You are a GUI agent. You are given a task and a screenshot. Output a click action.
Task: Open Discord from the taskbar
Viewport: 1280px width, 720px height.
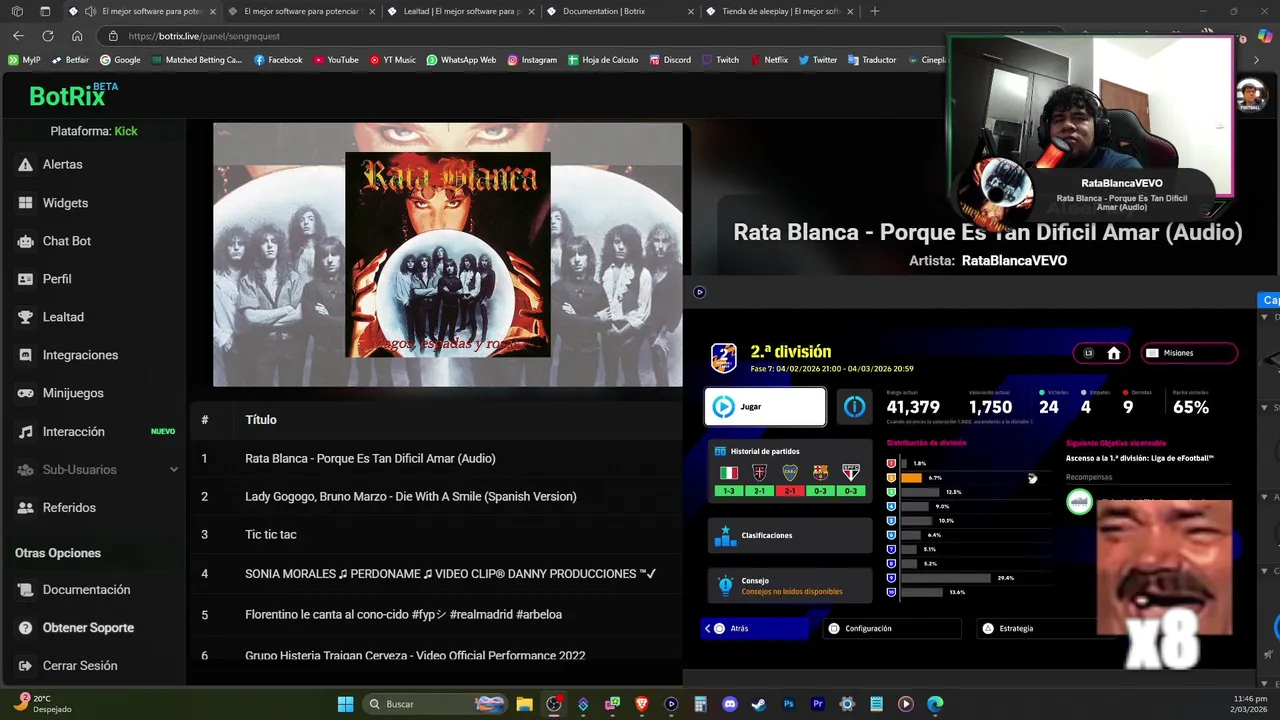pos(730,704)
